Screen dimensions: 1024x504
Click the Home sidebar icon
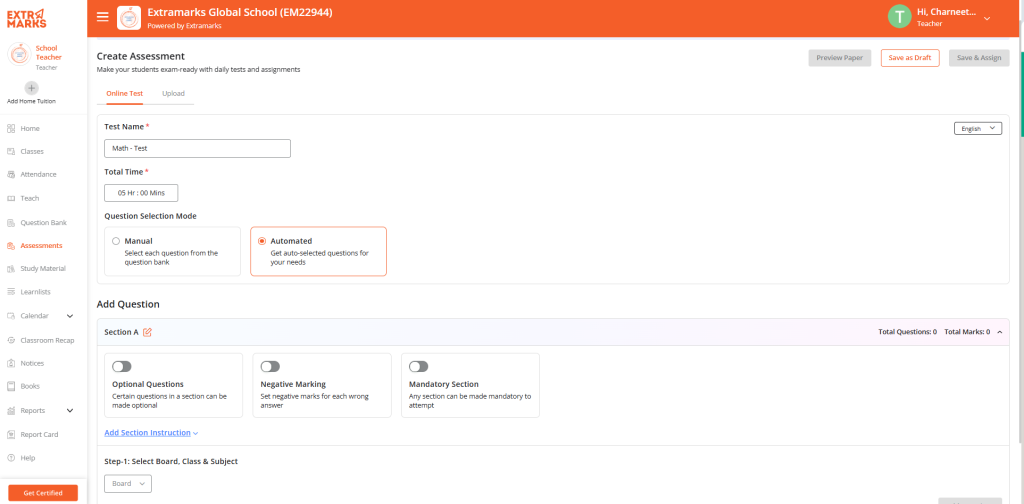click(x=11, y=129)
